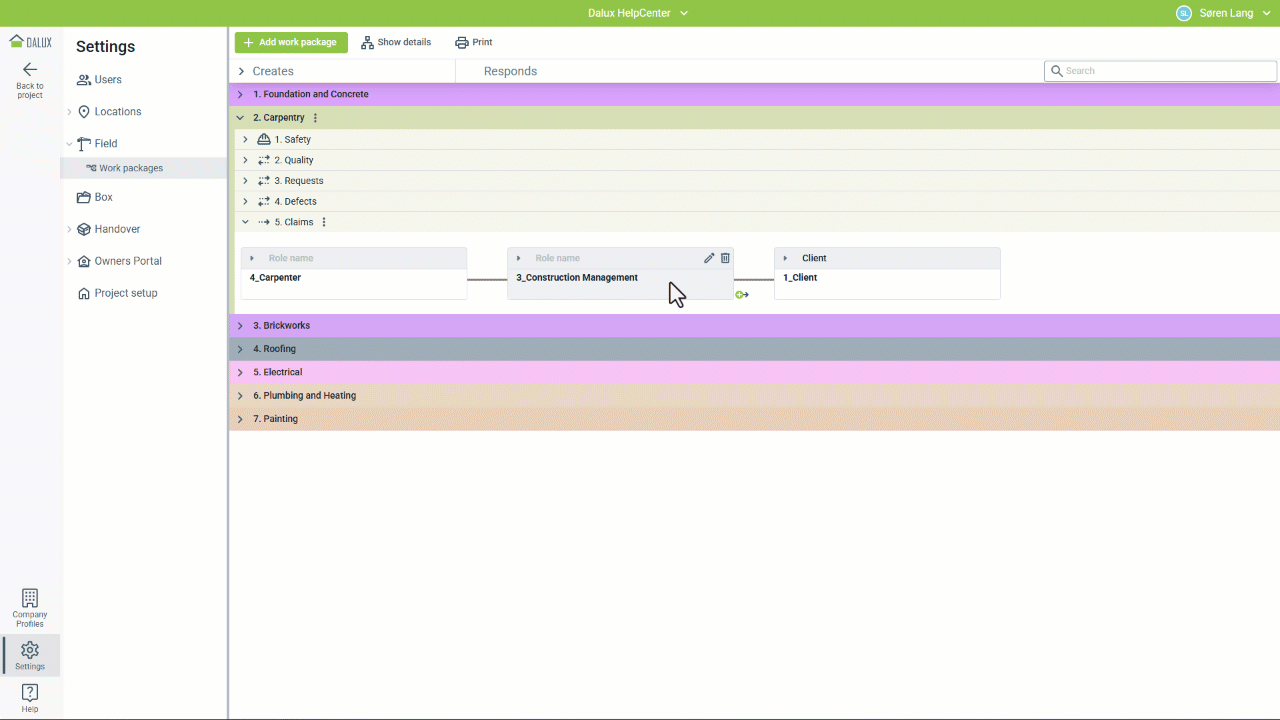Open Company Profiles in the left sidebar
The height and width of the screenshot is (720, 1280).
pos(30,607)
